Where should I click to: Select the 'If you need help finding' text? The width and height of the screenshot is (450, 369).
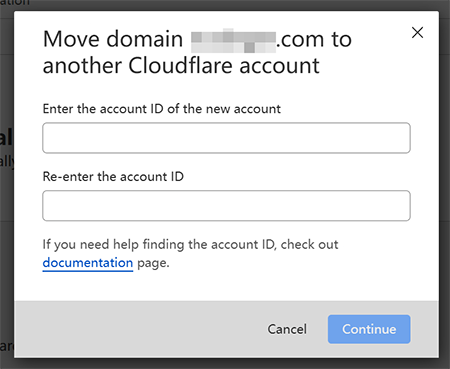190,253
